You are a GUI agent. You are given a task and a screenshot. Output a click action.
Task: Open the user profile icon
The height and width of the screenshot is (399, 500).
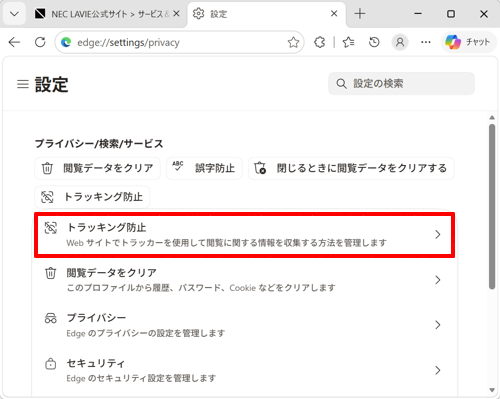[400, 42]
